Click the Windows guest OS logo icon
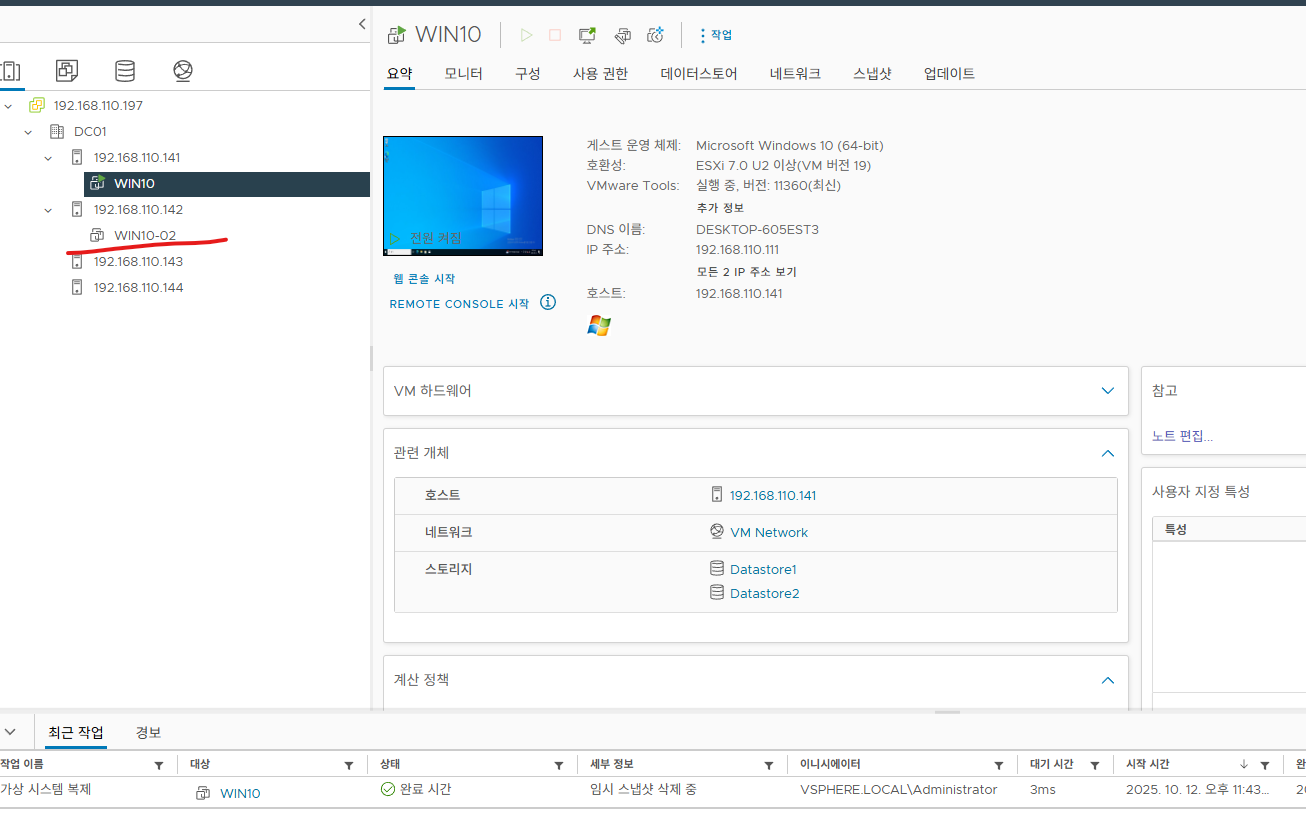 click(x=599, y=325)
